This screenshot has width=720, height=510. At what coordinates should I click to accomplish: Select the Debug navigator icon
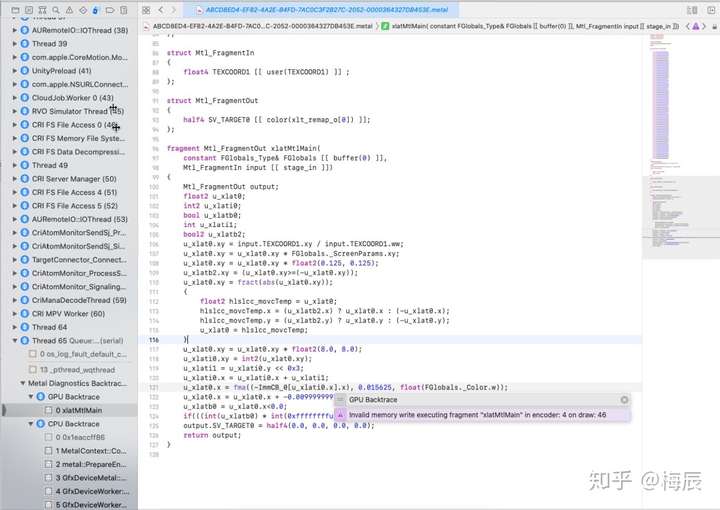(x=96, y=10)
